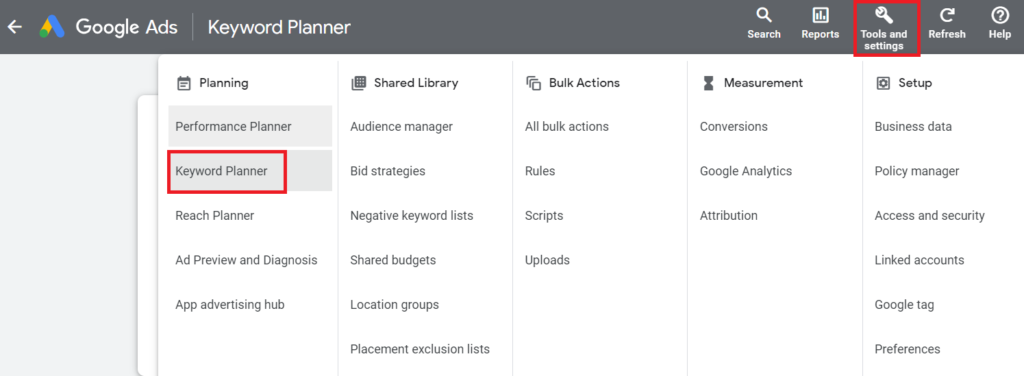Open Audience manager
The image size is (1024, 376).
(x=402, y=127)
